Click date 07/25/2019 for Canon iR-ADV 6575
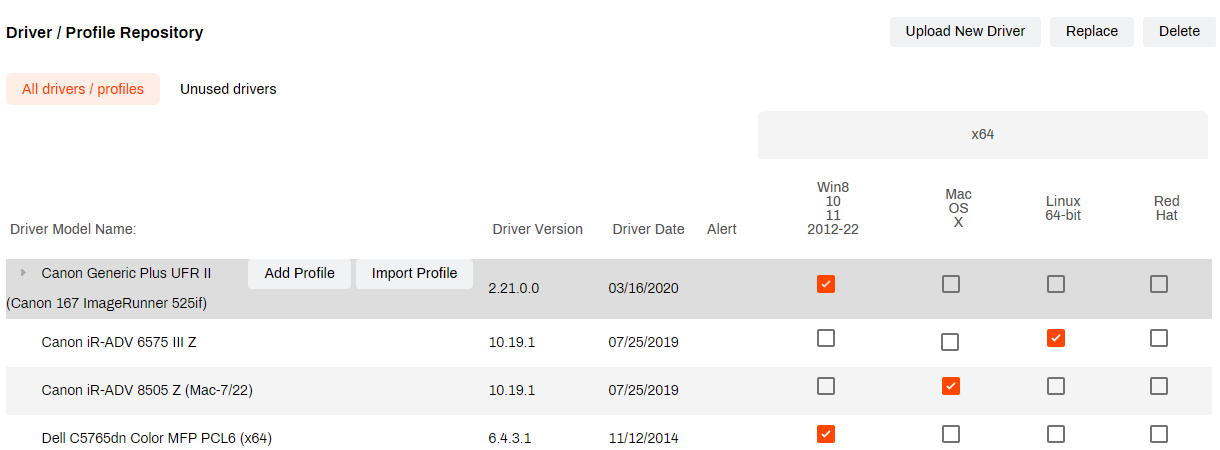Viewport: 1220px width, 450px height. click(x=644, y=342)
